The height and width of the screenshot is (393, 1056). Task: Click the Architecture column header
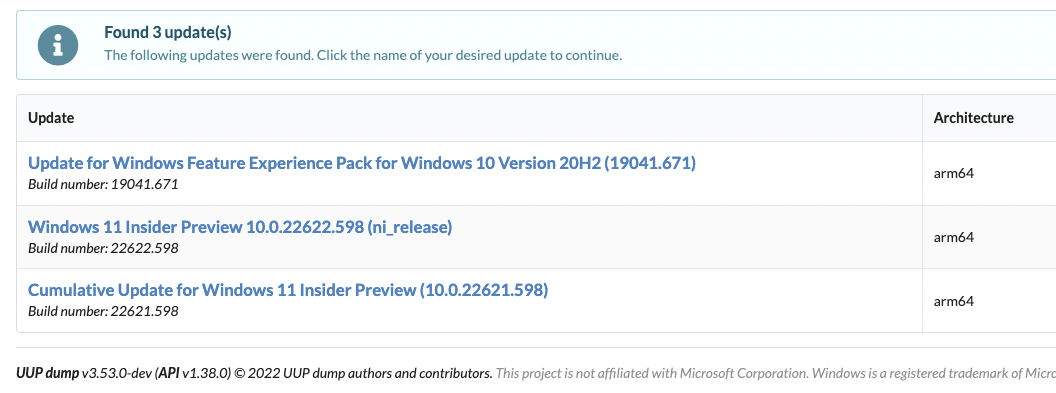[973, 118]
